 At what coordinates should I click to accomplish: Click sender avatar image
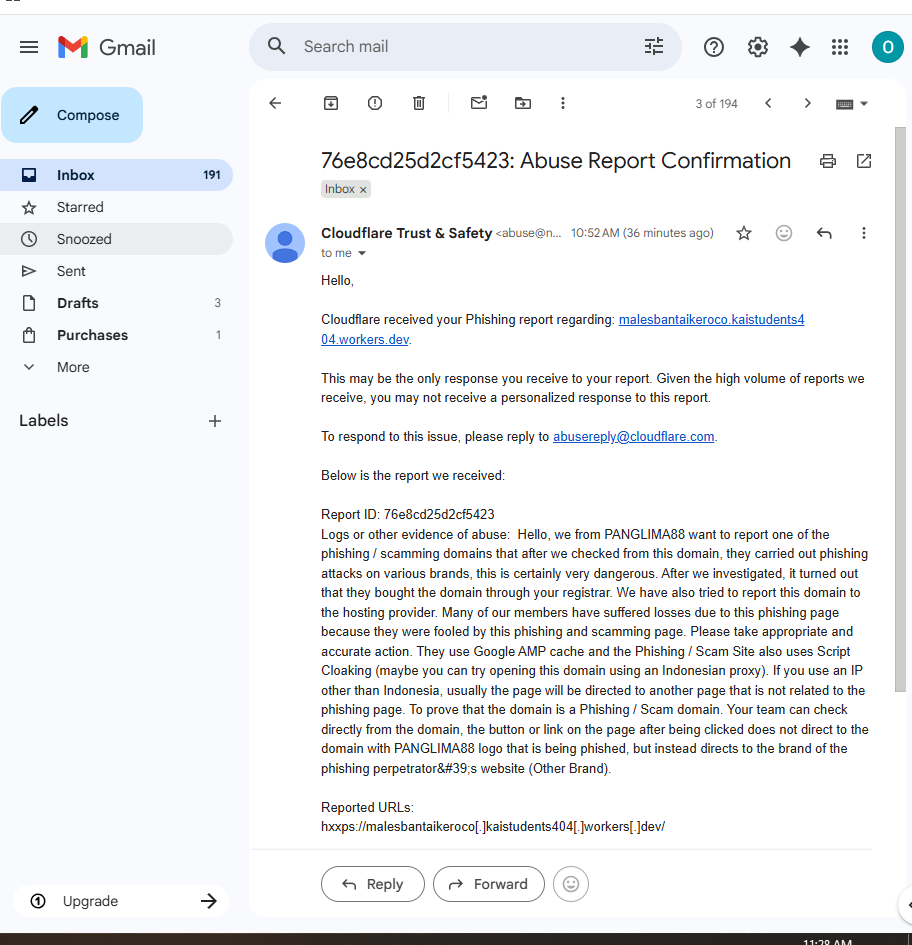coord(285,243)
